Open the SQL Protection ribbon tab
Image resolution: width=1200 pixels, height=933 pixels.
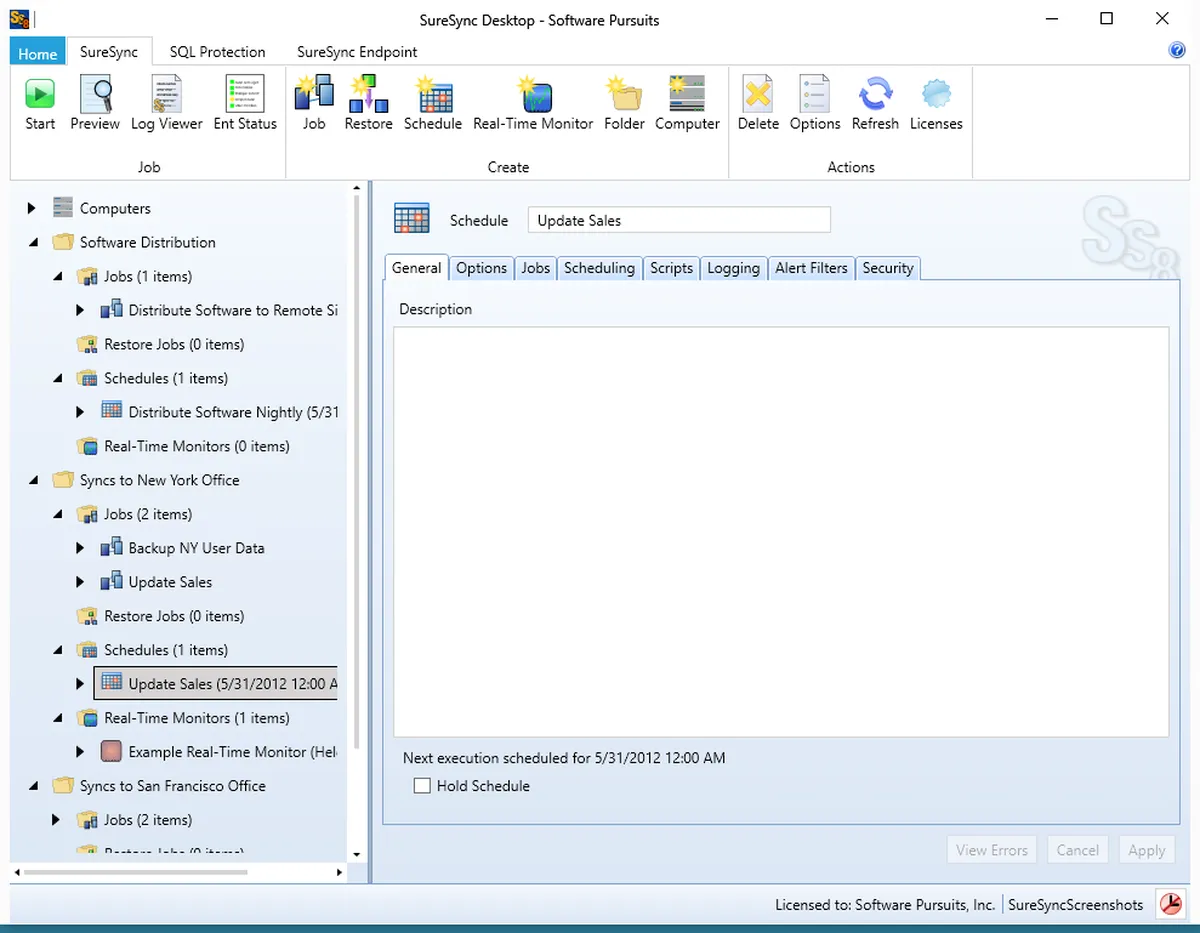(x=217, y=52)
